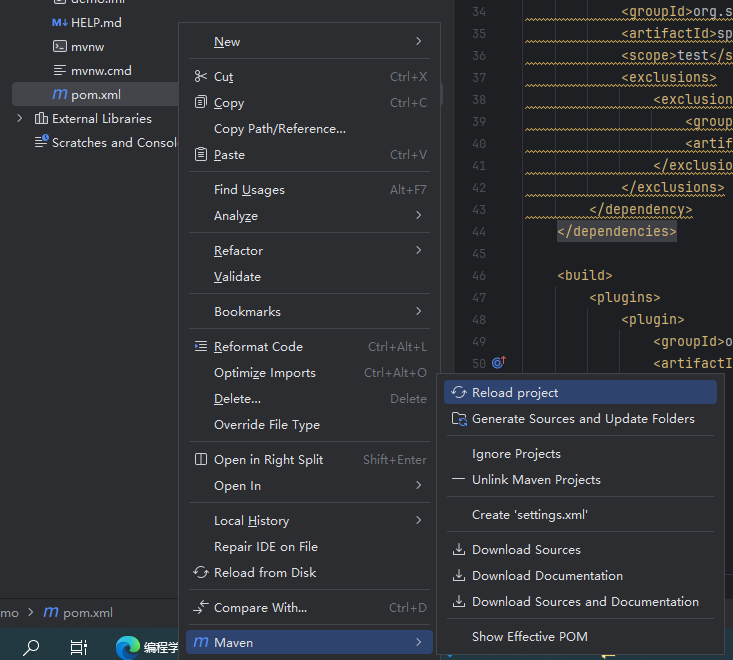733x660 pixels.
Task: Click the markdown icon of HELP.md
Action: click(x=59, y=22)
